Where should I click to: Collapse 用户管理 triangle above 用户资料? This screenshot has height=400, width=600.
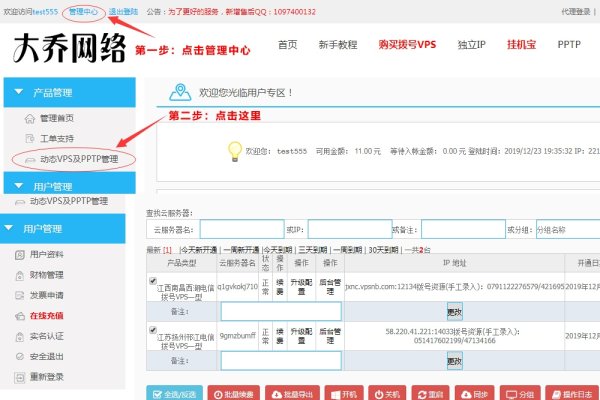8,228
